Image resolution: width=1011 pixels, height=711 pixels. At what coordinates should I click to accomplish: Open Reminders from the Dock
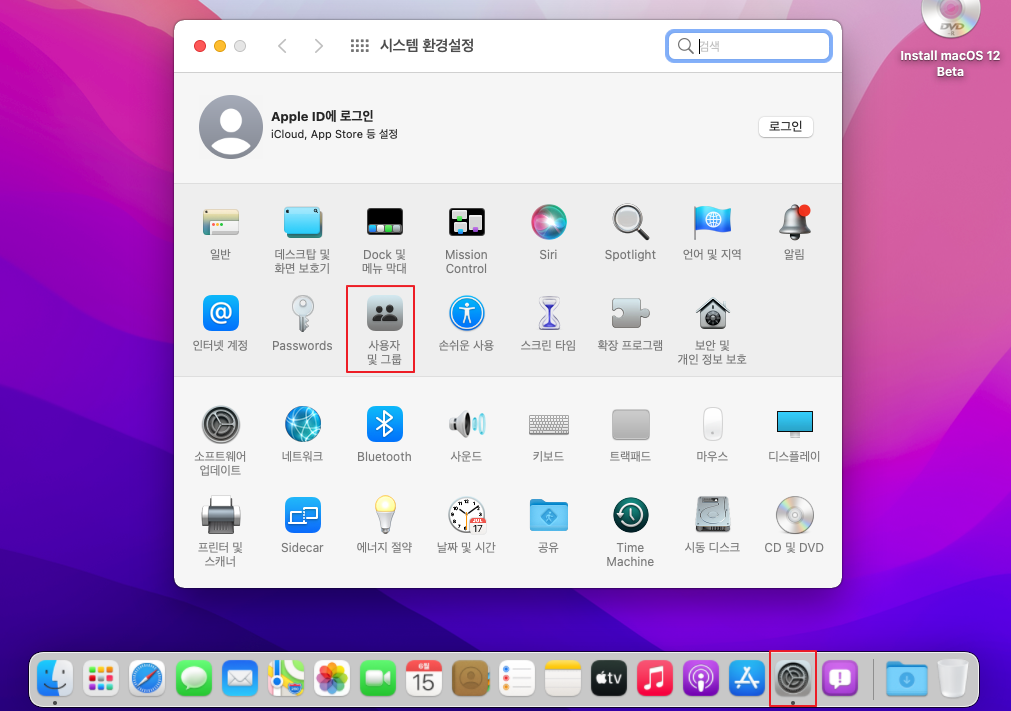coord(516,678)
